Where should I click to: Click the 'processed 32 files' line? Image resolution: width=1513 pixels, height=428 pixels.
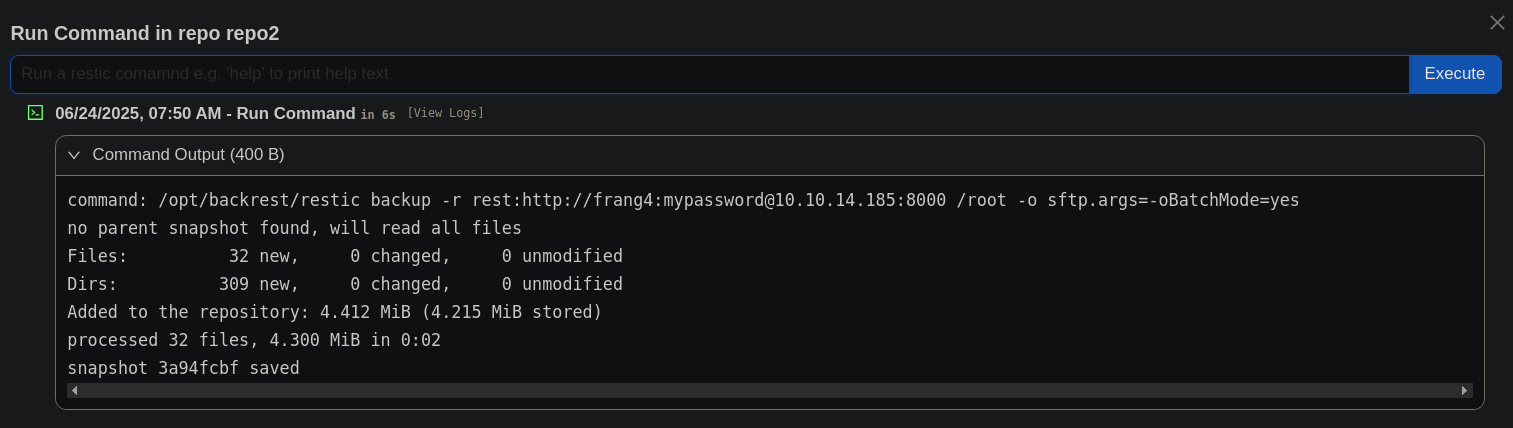point(254,340)
